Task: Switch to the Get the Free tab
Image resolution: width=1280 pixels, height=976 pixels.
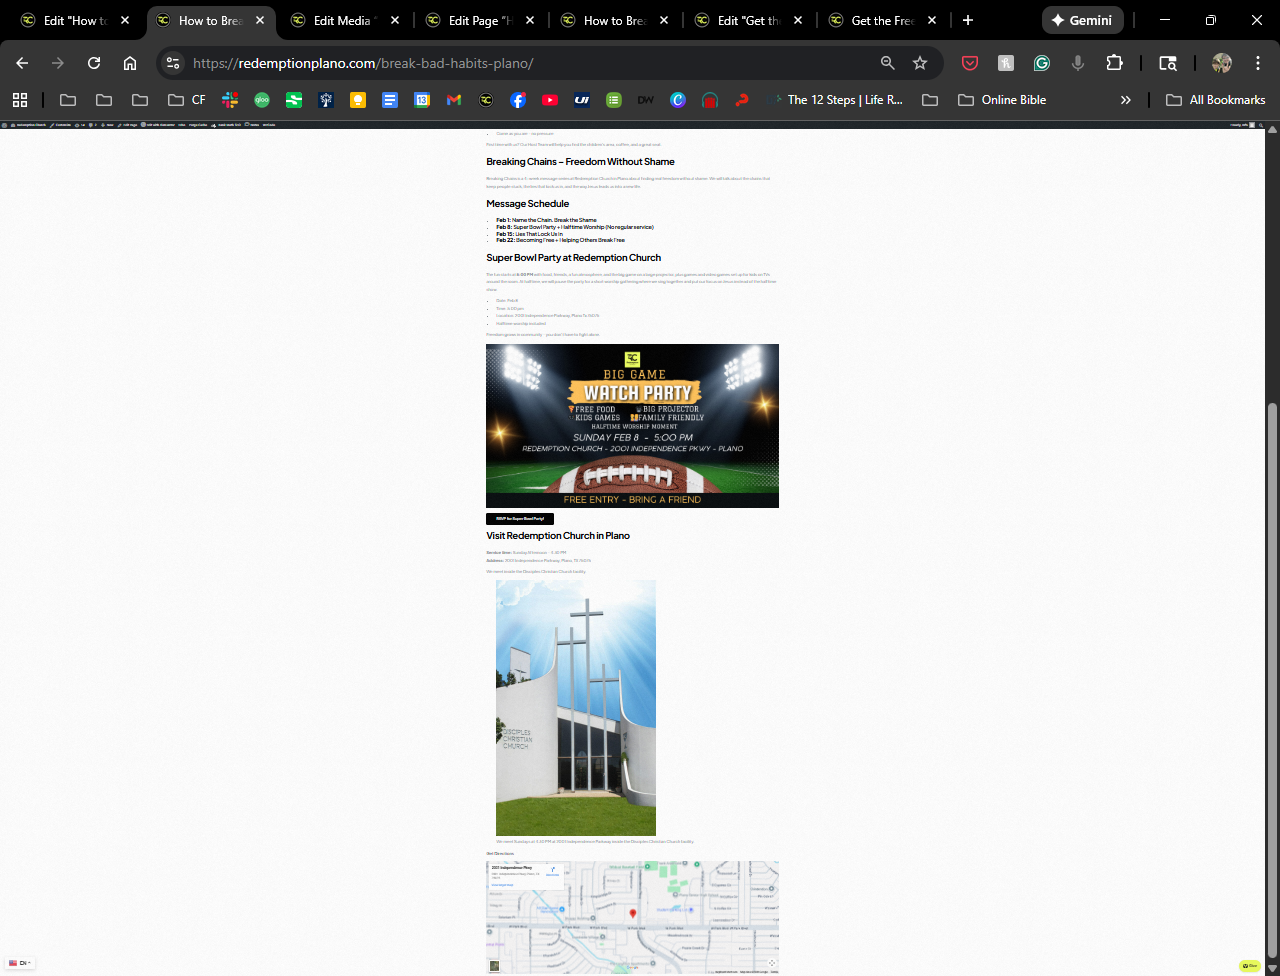Action: (880, 20)
